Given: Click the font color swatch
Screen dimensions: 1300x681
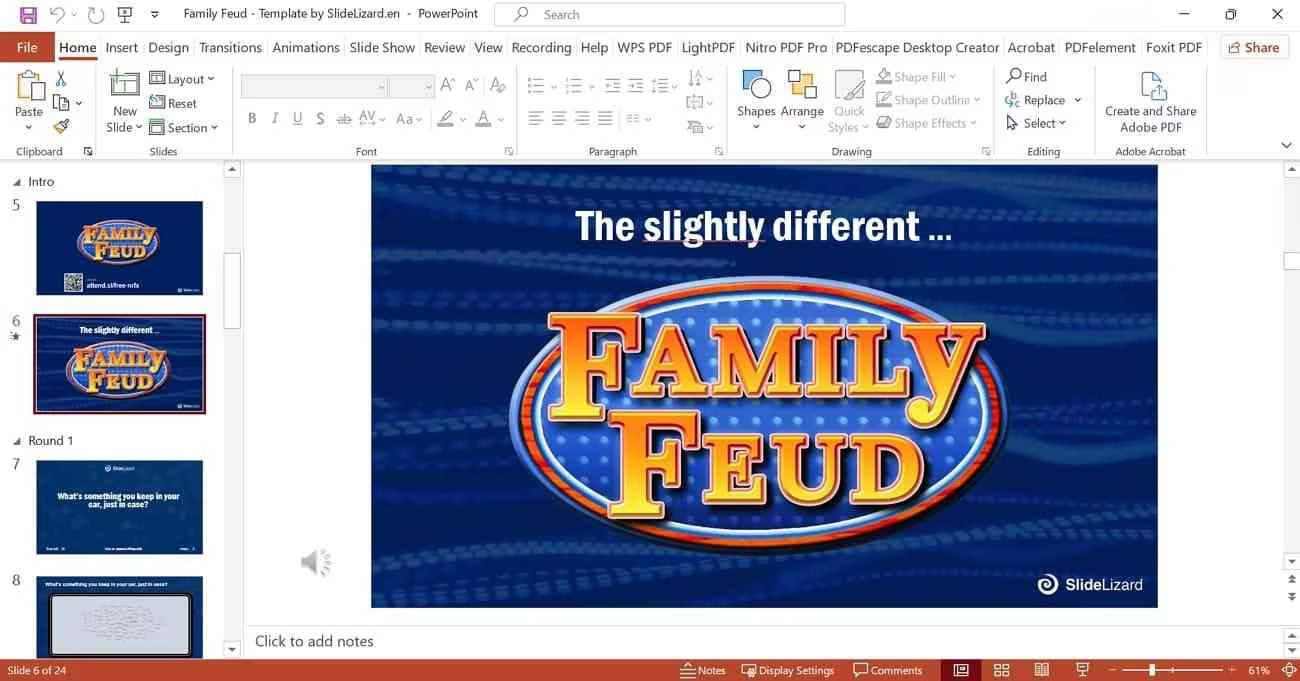Looking at the screenshot, I should point(483,118).
